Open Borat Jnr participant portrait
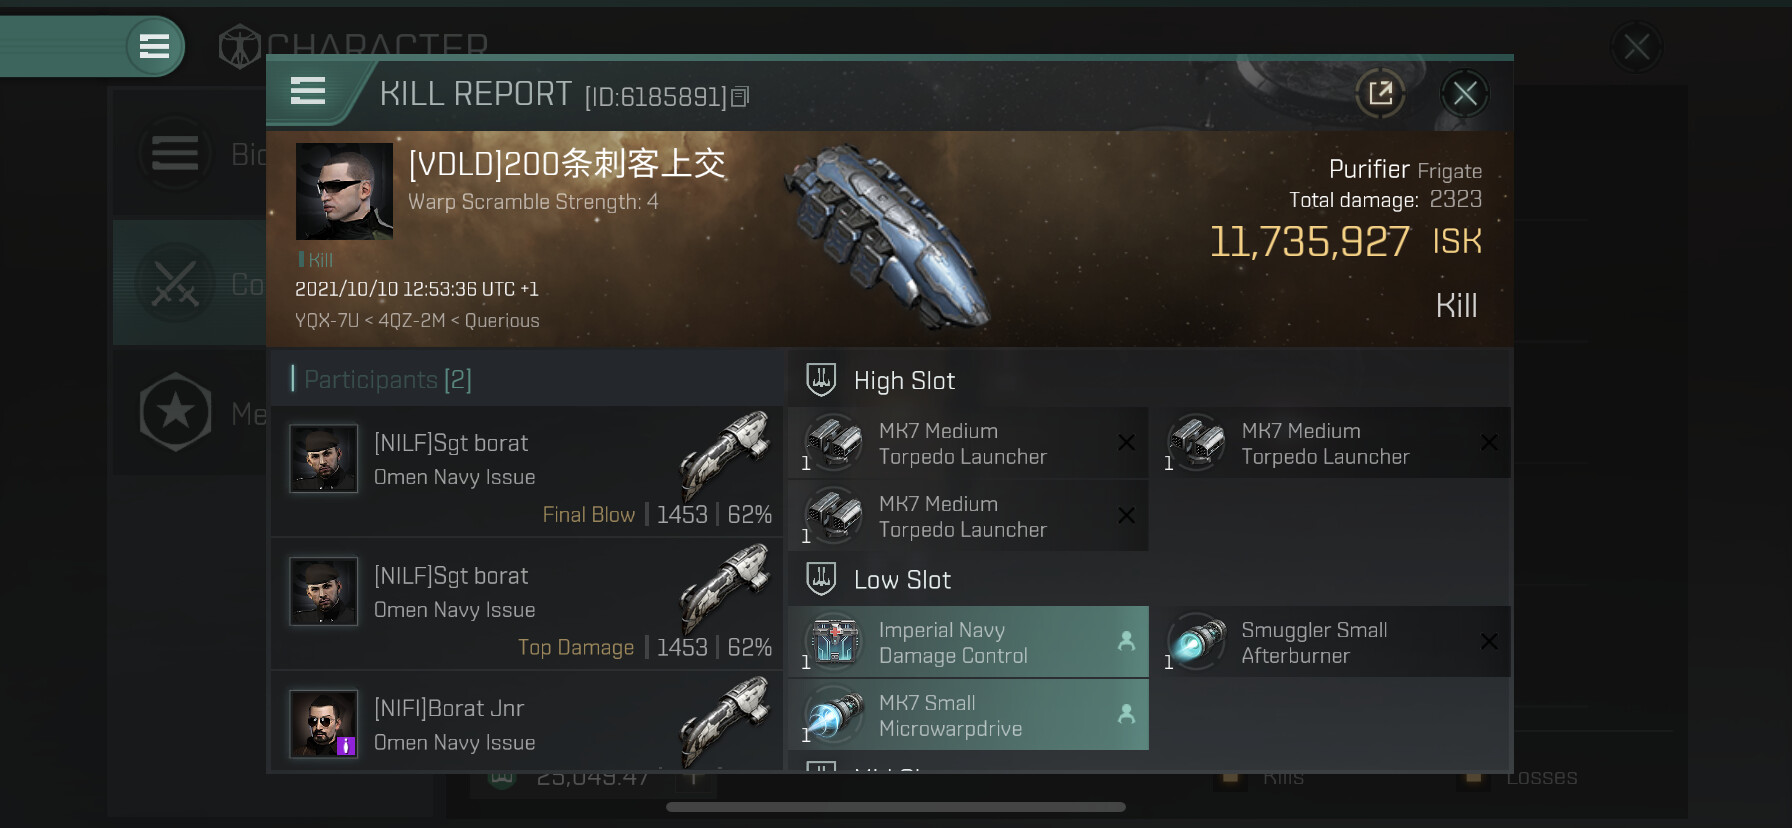The image size is (1792, 828). [x=323, y=723]
